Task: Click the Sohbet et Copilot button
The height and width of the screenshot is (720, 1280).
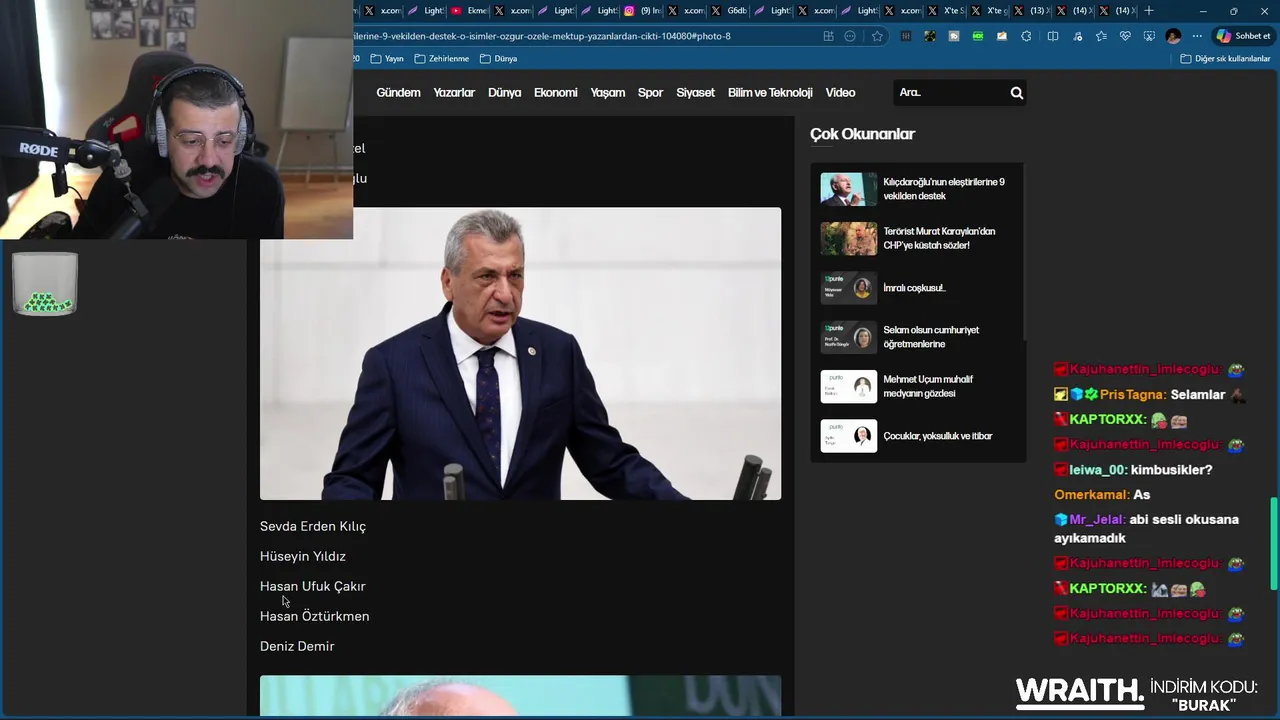Action: click(x=1243, y=36)
